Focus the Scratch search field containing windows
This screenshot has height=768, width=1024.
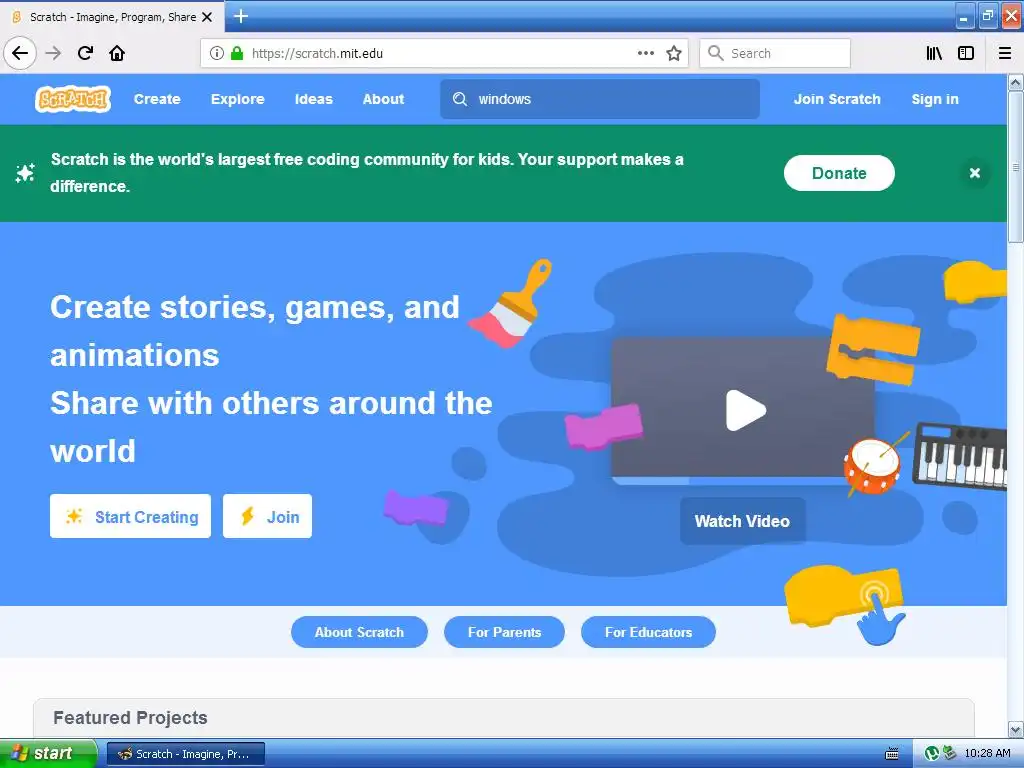[600, 99]
